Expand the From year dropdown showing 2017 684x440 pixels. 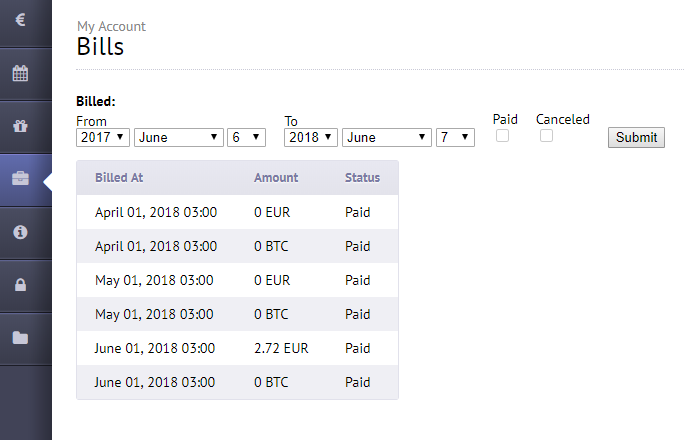[x=103, y=137]
